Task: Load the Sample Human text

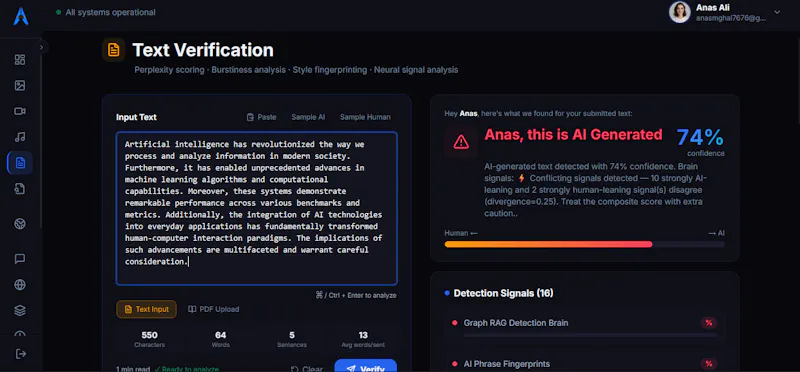Action: [365, 117]
